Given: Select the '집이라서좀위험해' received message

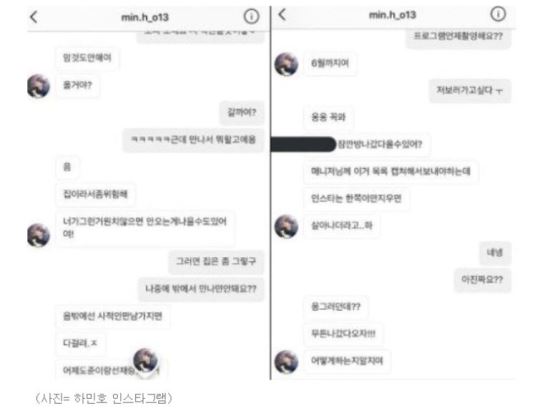Looking at the screenshot, I should point(95,194).
